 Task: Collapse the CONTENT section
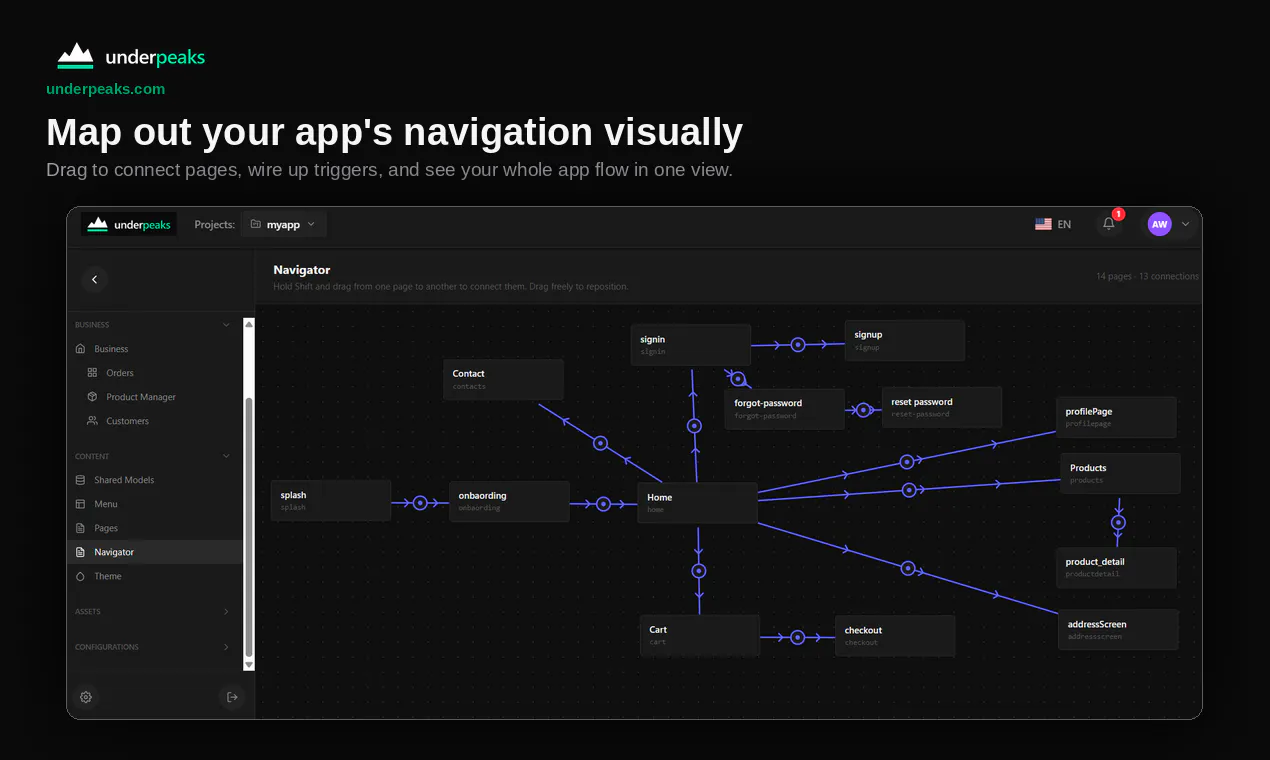[x=226, y=456]
